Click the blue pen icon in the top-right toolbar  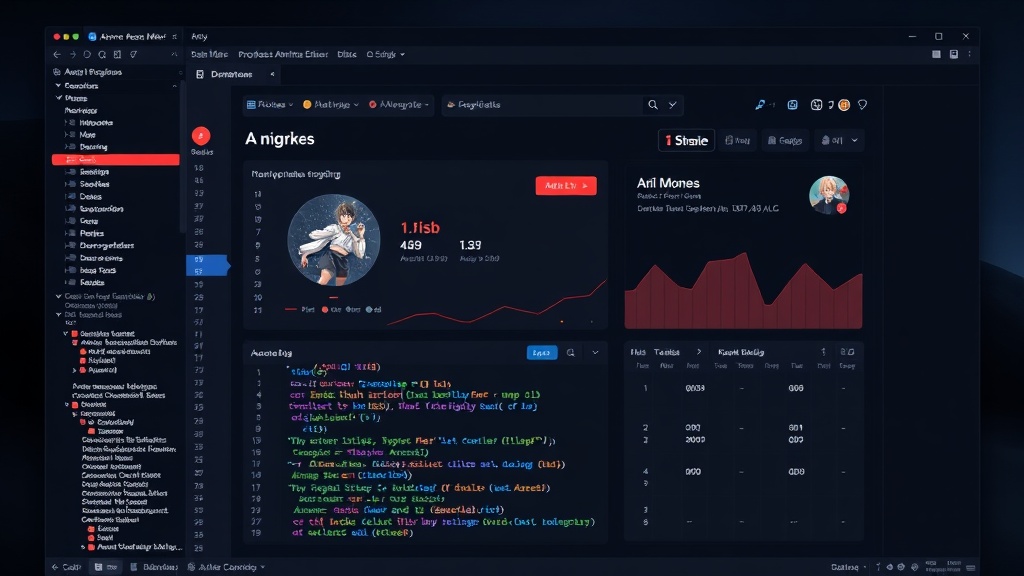(x=760, y=104)
